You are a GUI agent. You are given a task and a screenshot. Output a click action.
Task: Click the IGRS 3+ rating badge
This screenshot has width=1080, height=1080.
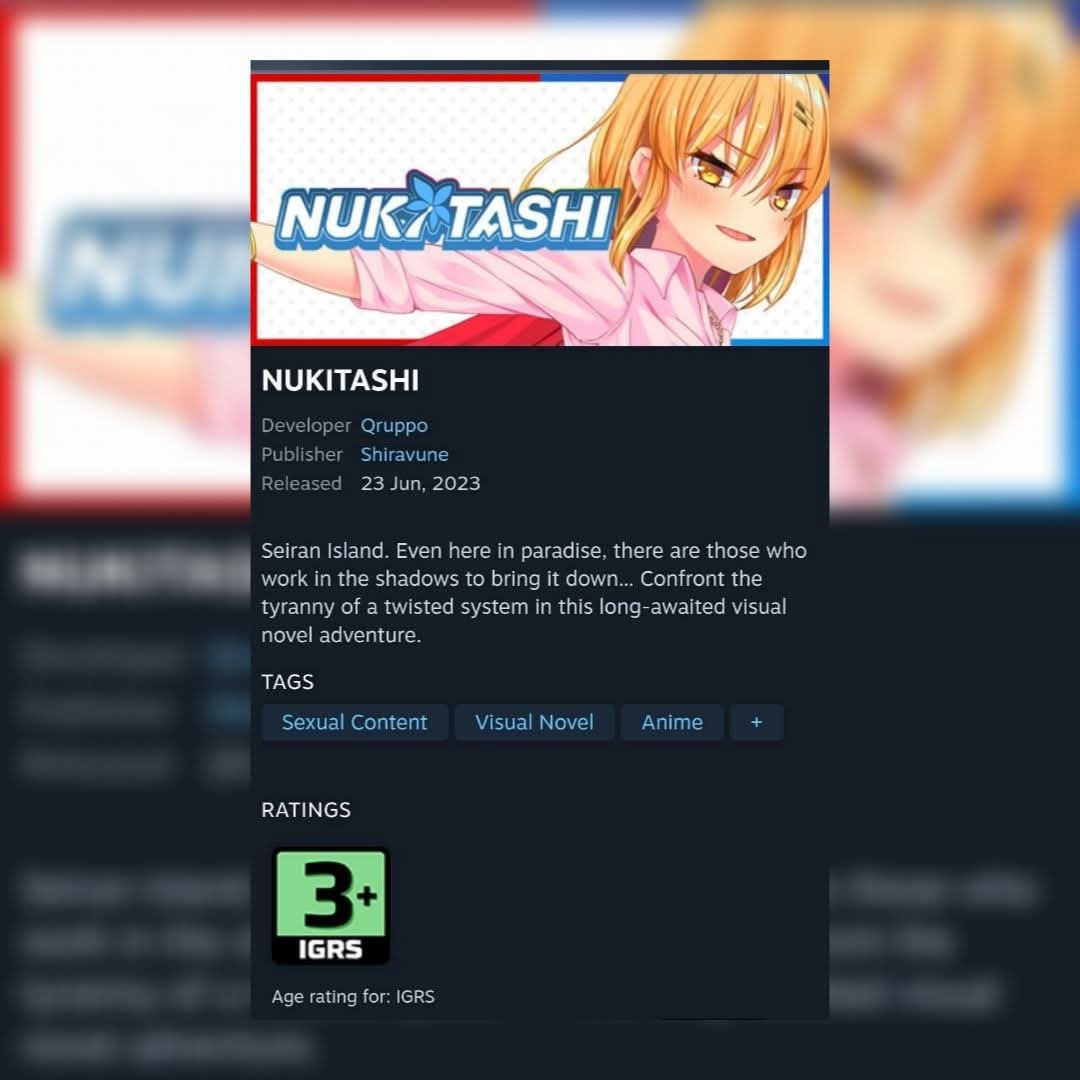(331, 906)
